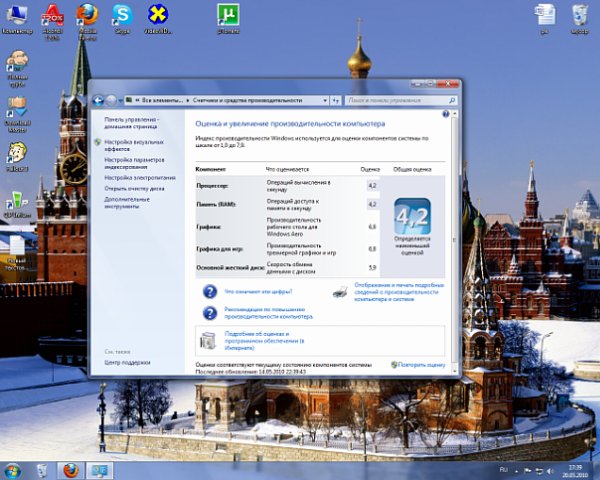
Task: Click the Control Panel search field
Action: [x=401, y=101]
